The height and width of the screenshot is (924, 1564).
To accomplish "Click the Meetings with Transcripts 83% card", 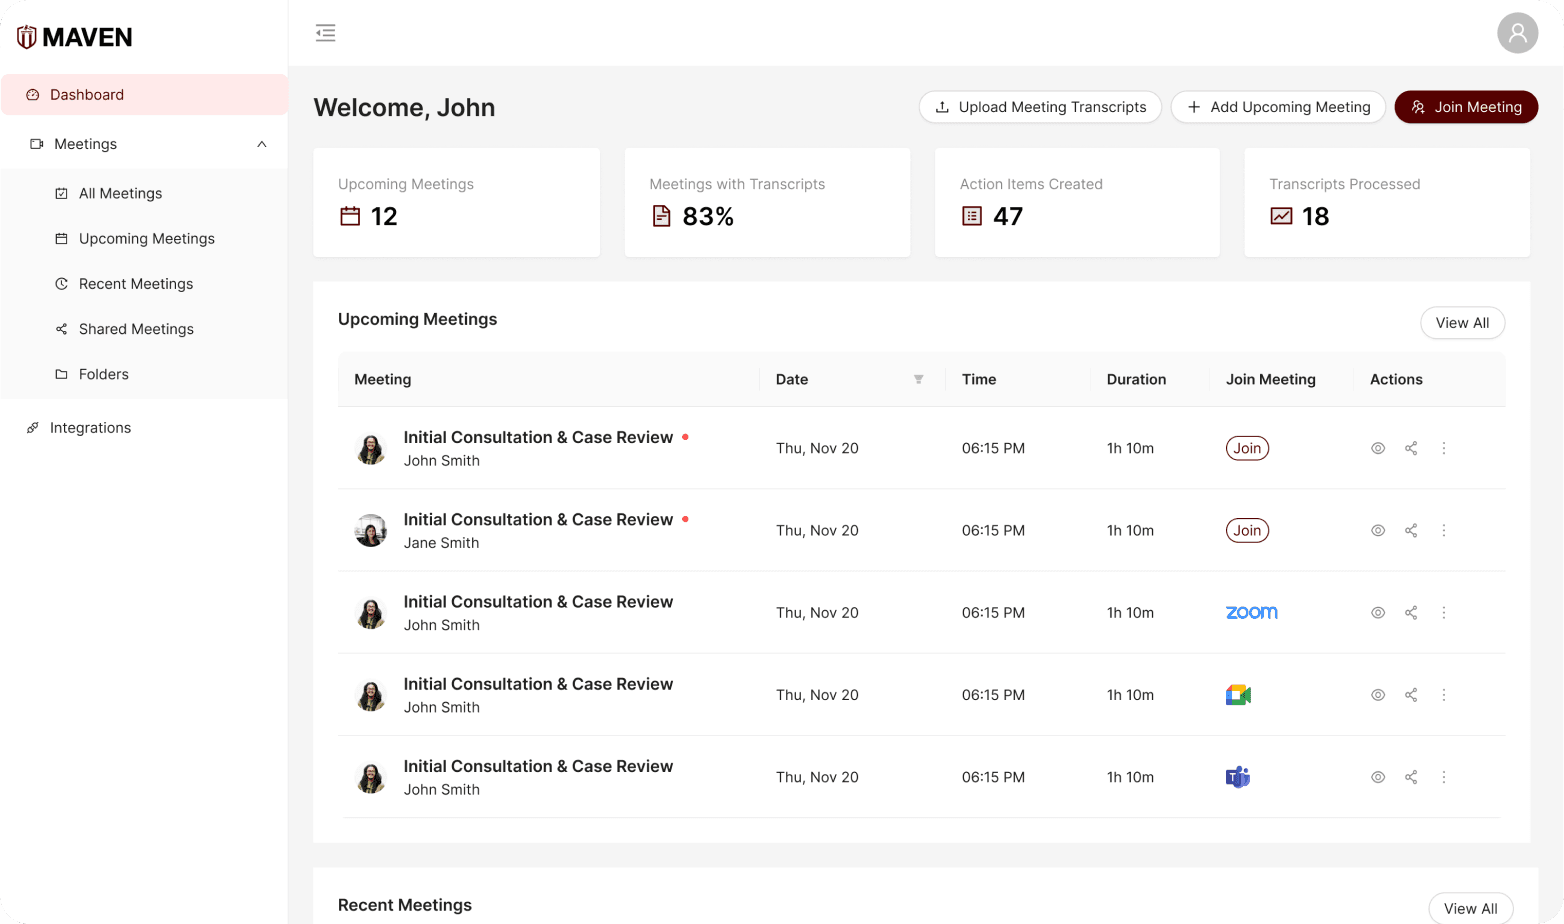I will pos(767,202).
